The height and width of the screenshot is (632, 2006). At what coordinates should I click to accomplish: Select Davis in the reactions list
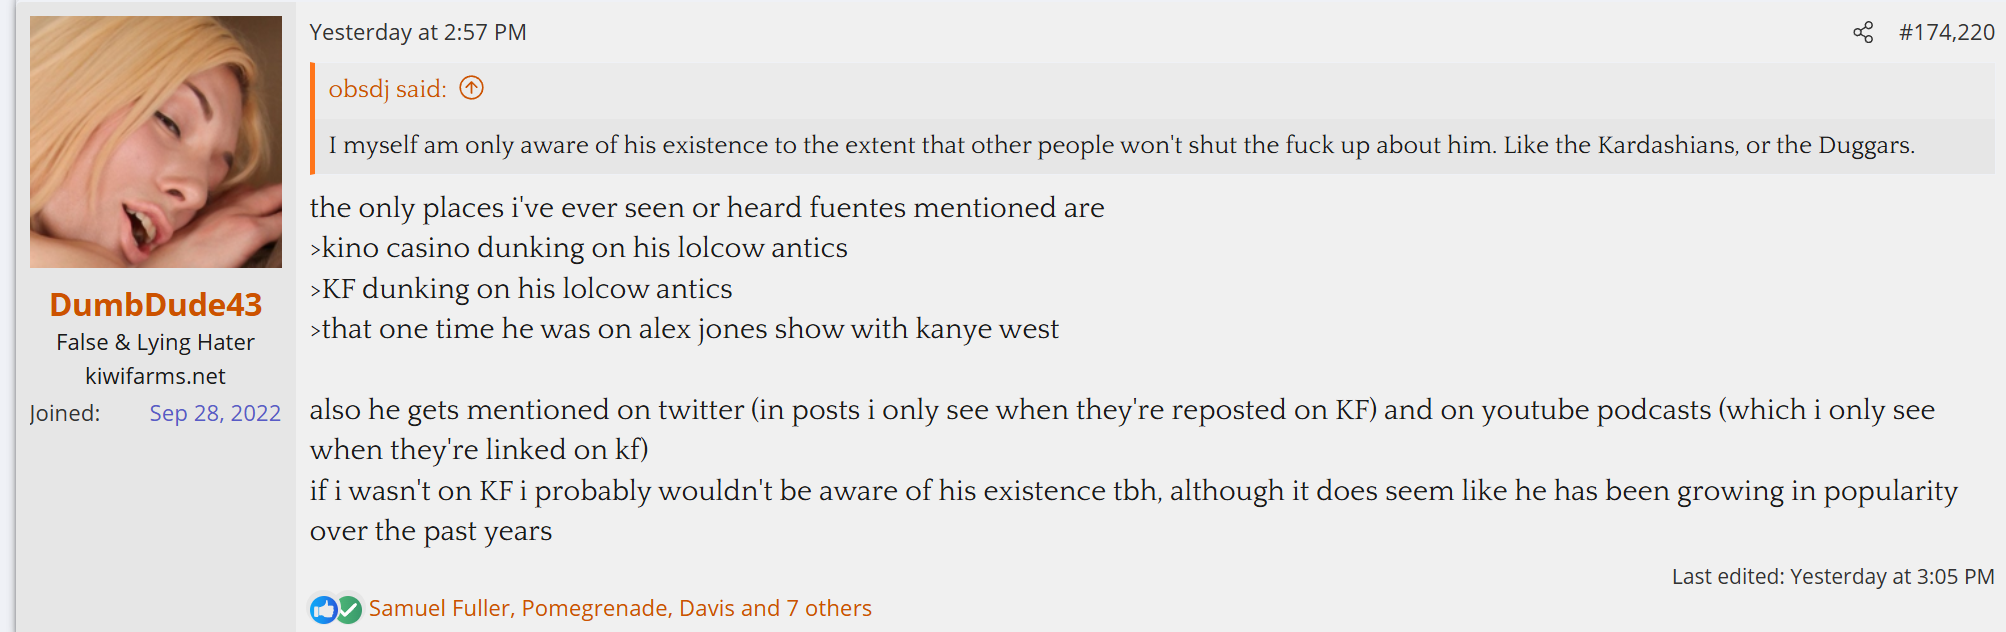point(707,608)
